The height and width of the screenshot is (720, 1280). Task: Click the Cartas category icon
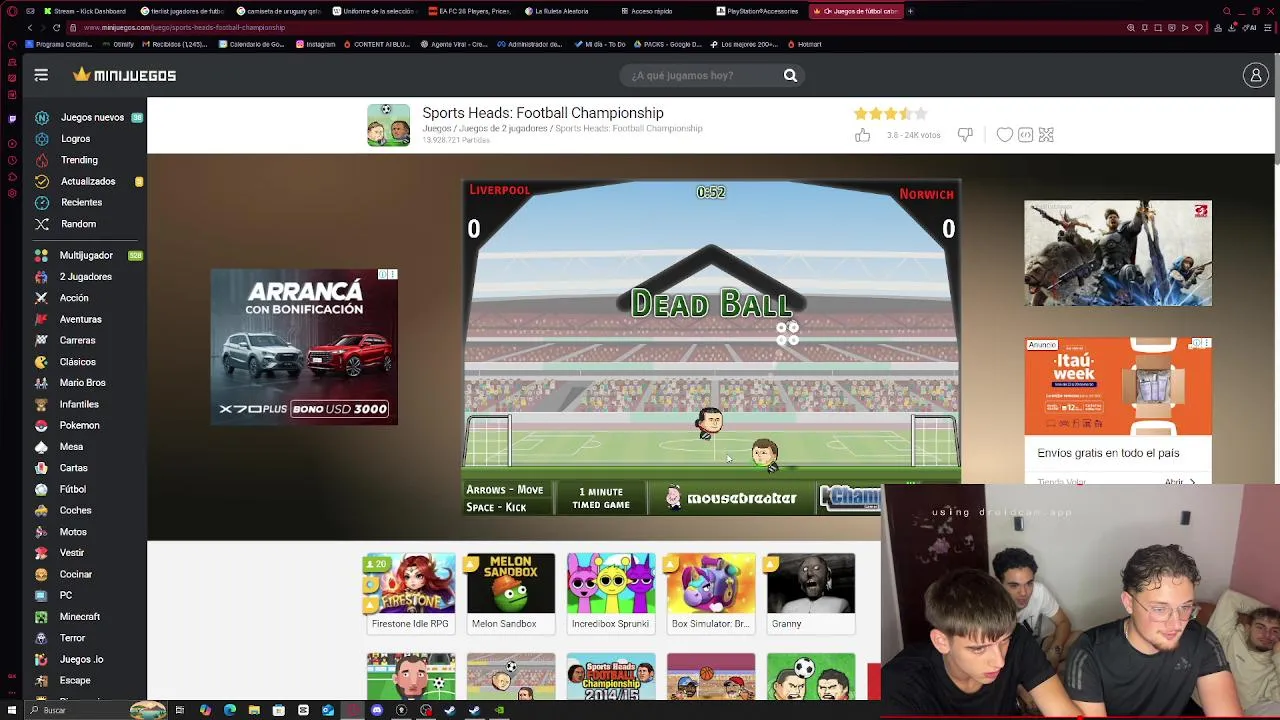(x=41, y=468)
